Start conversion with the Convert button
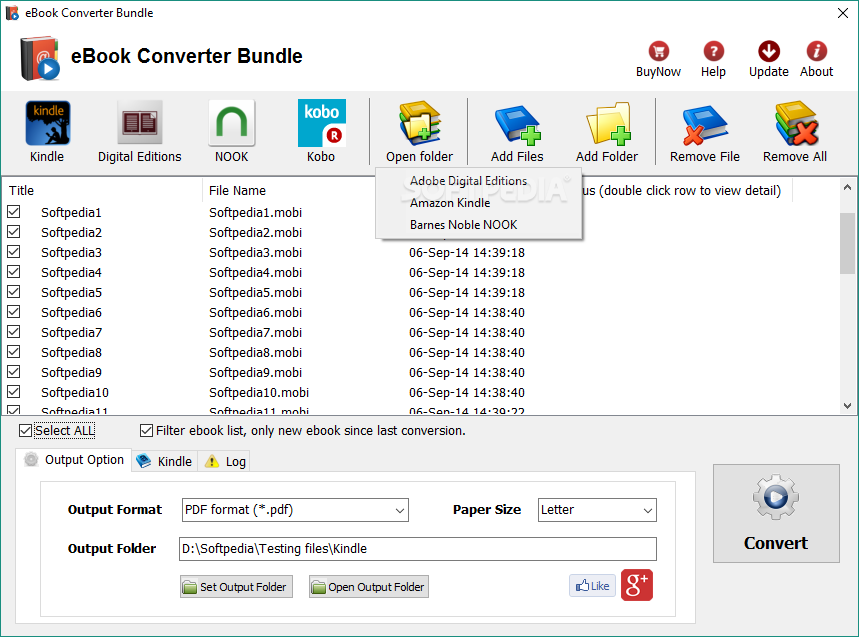 click(776, 513)
